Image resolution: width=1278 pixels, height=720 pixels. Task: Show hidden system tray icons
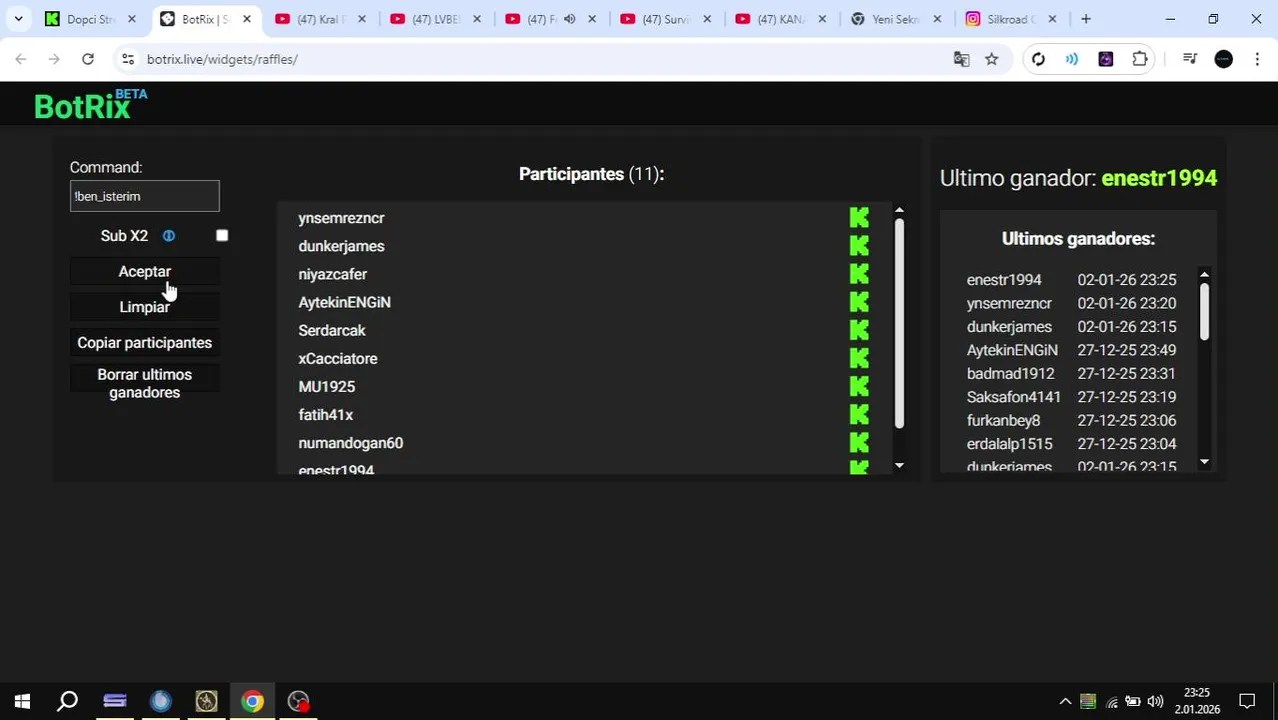click(1065, 701)
